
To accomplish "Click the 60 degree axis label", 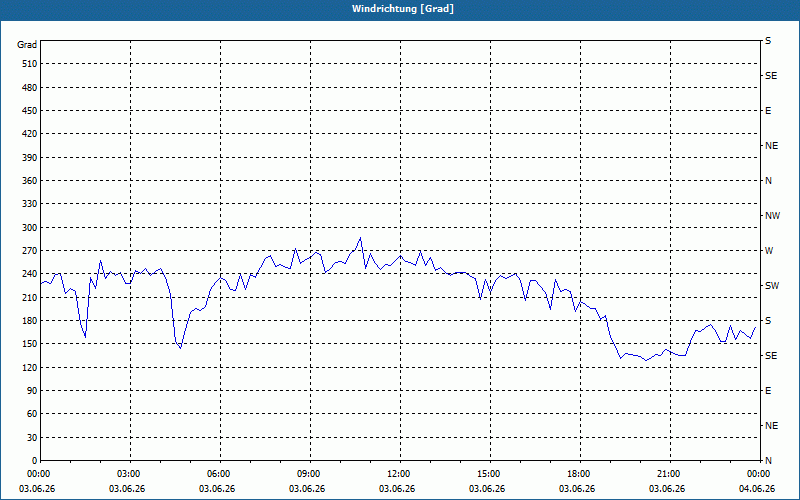I will [x=32, y=414].
